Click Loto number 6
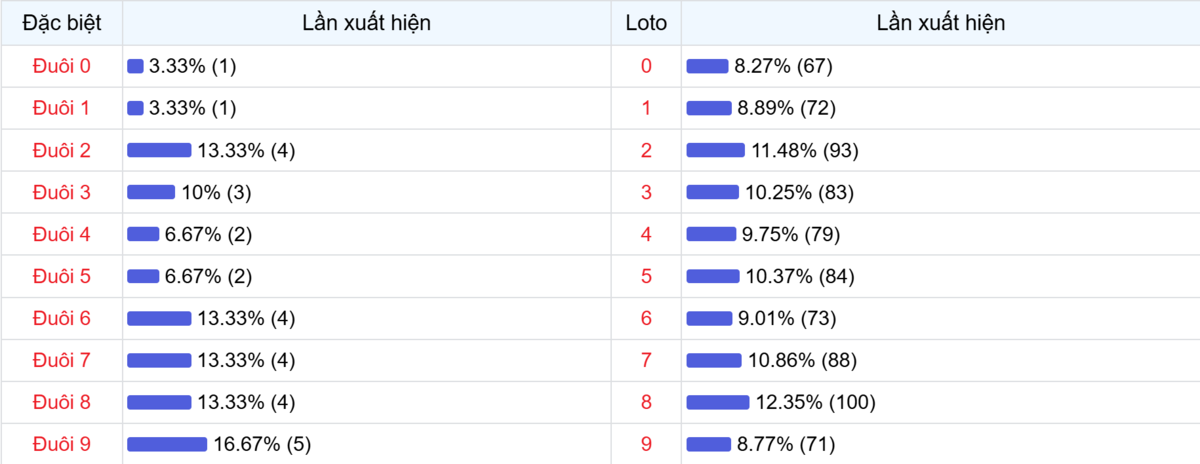Viewport: 1200px width, 464px height. 646,319
